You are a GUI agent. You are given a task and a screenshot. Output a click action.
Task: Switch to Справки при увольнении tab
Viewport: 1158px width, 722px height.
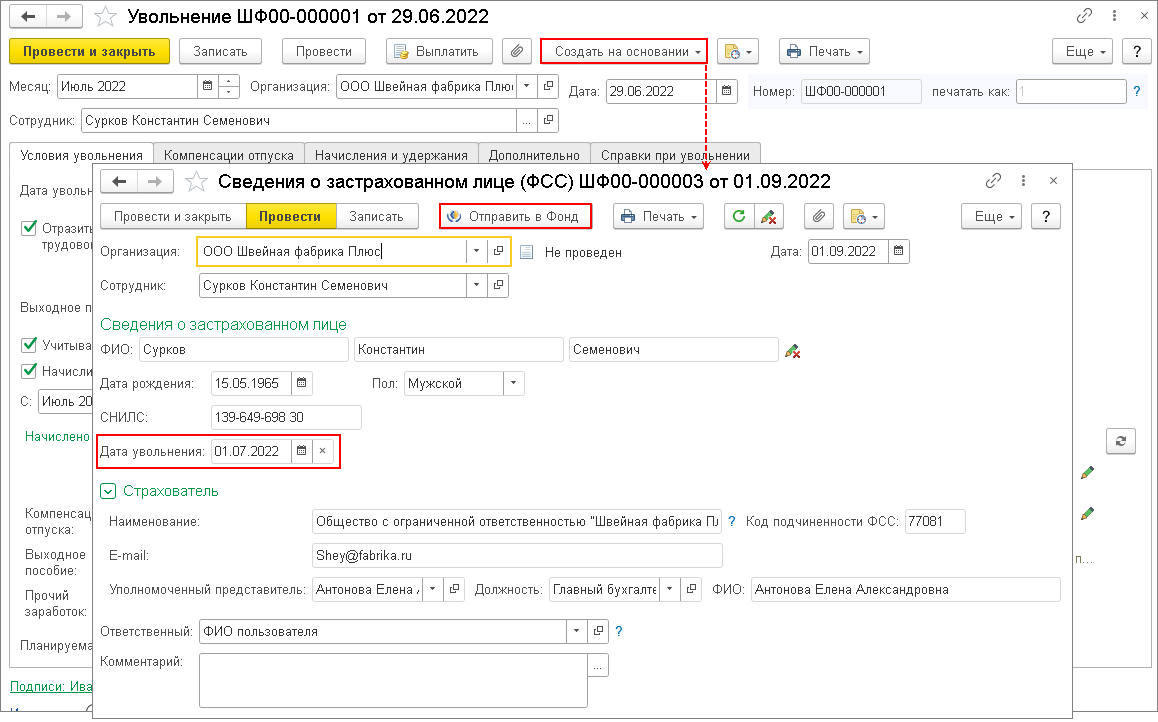675,155
